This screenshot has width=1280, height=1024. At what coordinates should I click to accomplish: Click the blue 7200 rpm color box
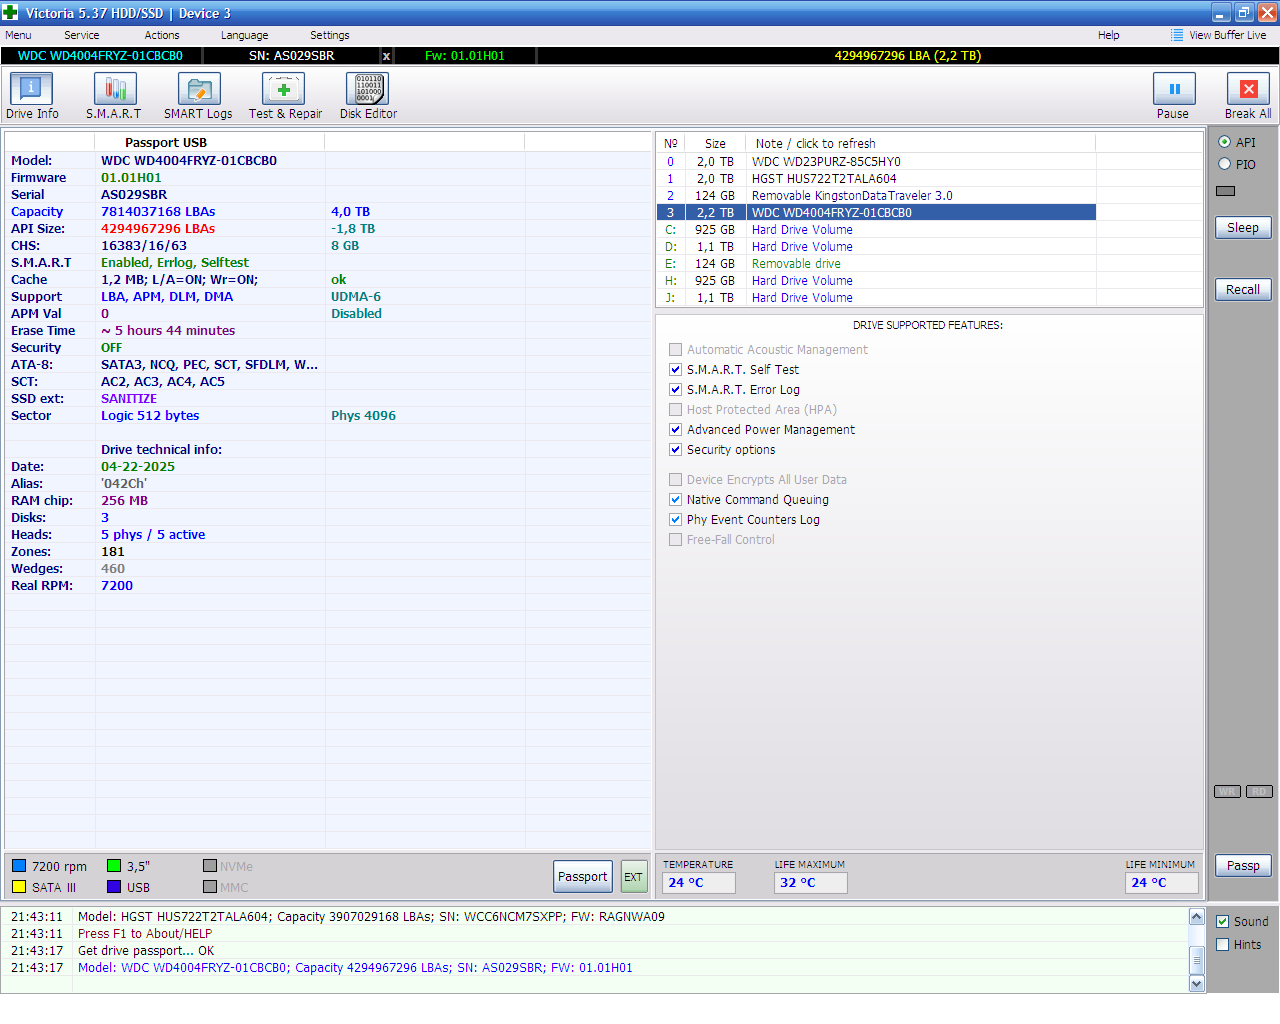[x=19, y=866]
